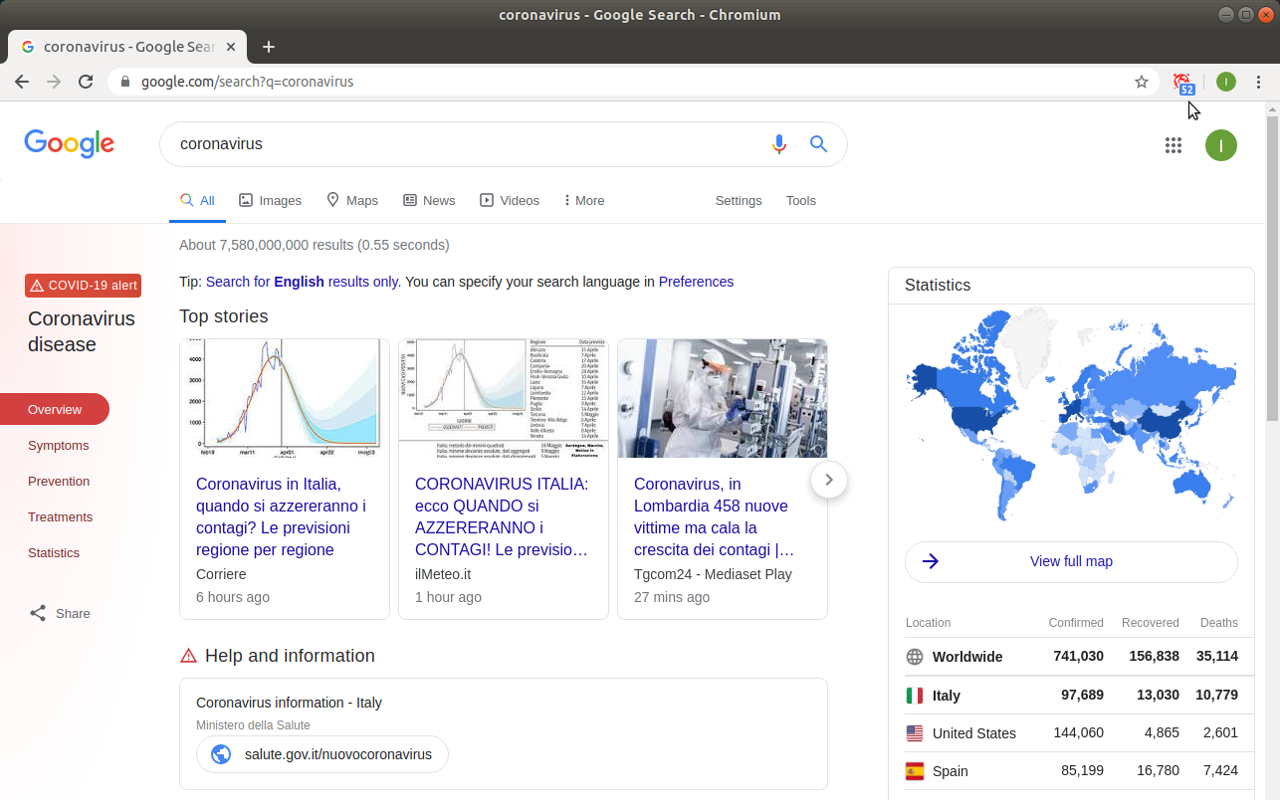Click the globe icon next to salute.gov.it
This screenshot has height=800, width=1280.
[221, 754]
